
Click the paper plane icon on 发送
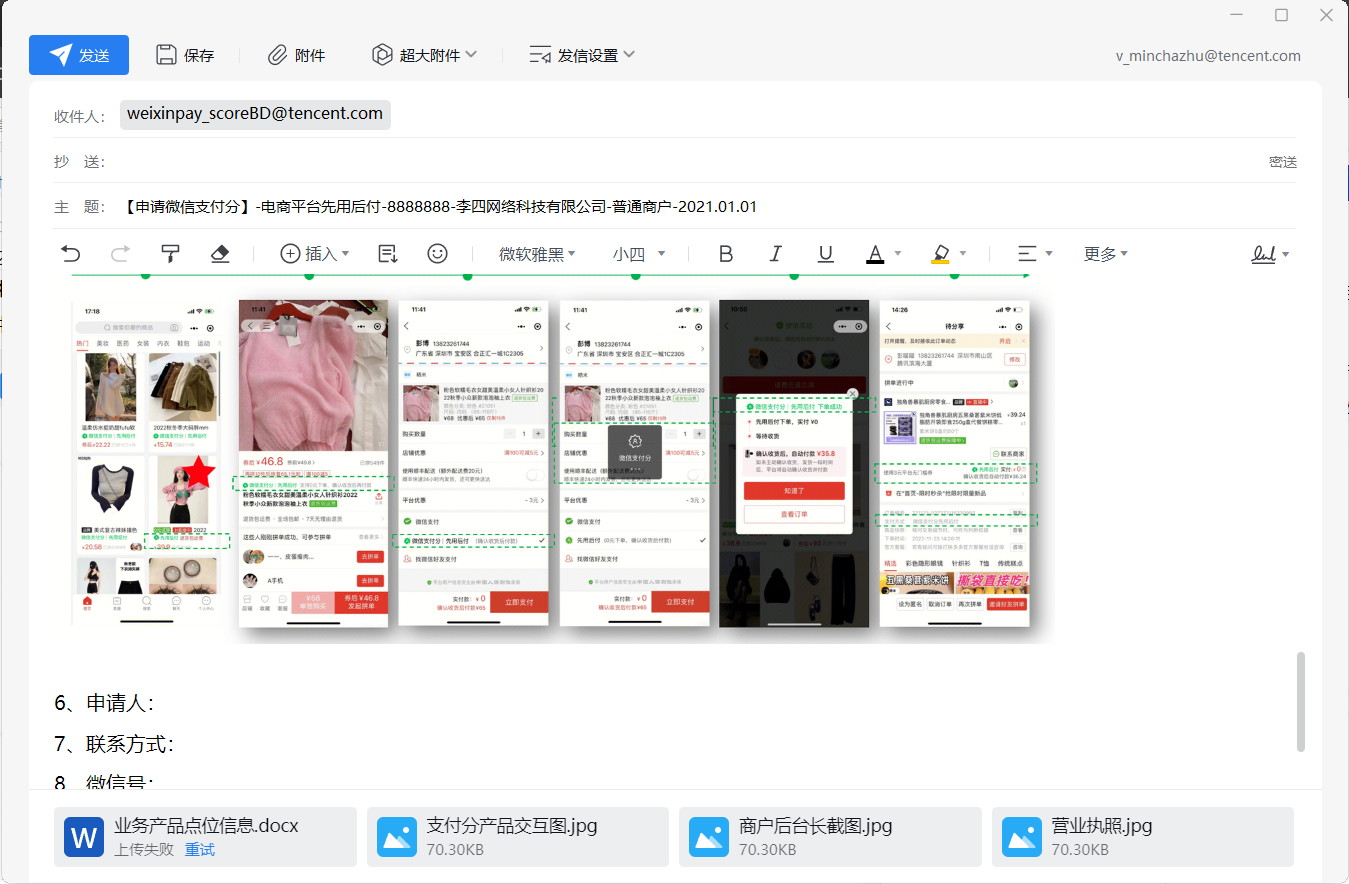click(61, 55)
